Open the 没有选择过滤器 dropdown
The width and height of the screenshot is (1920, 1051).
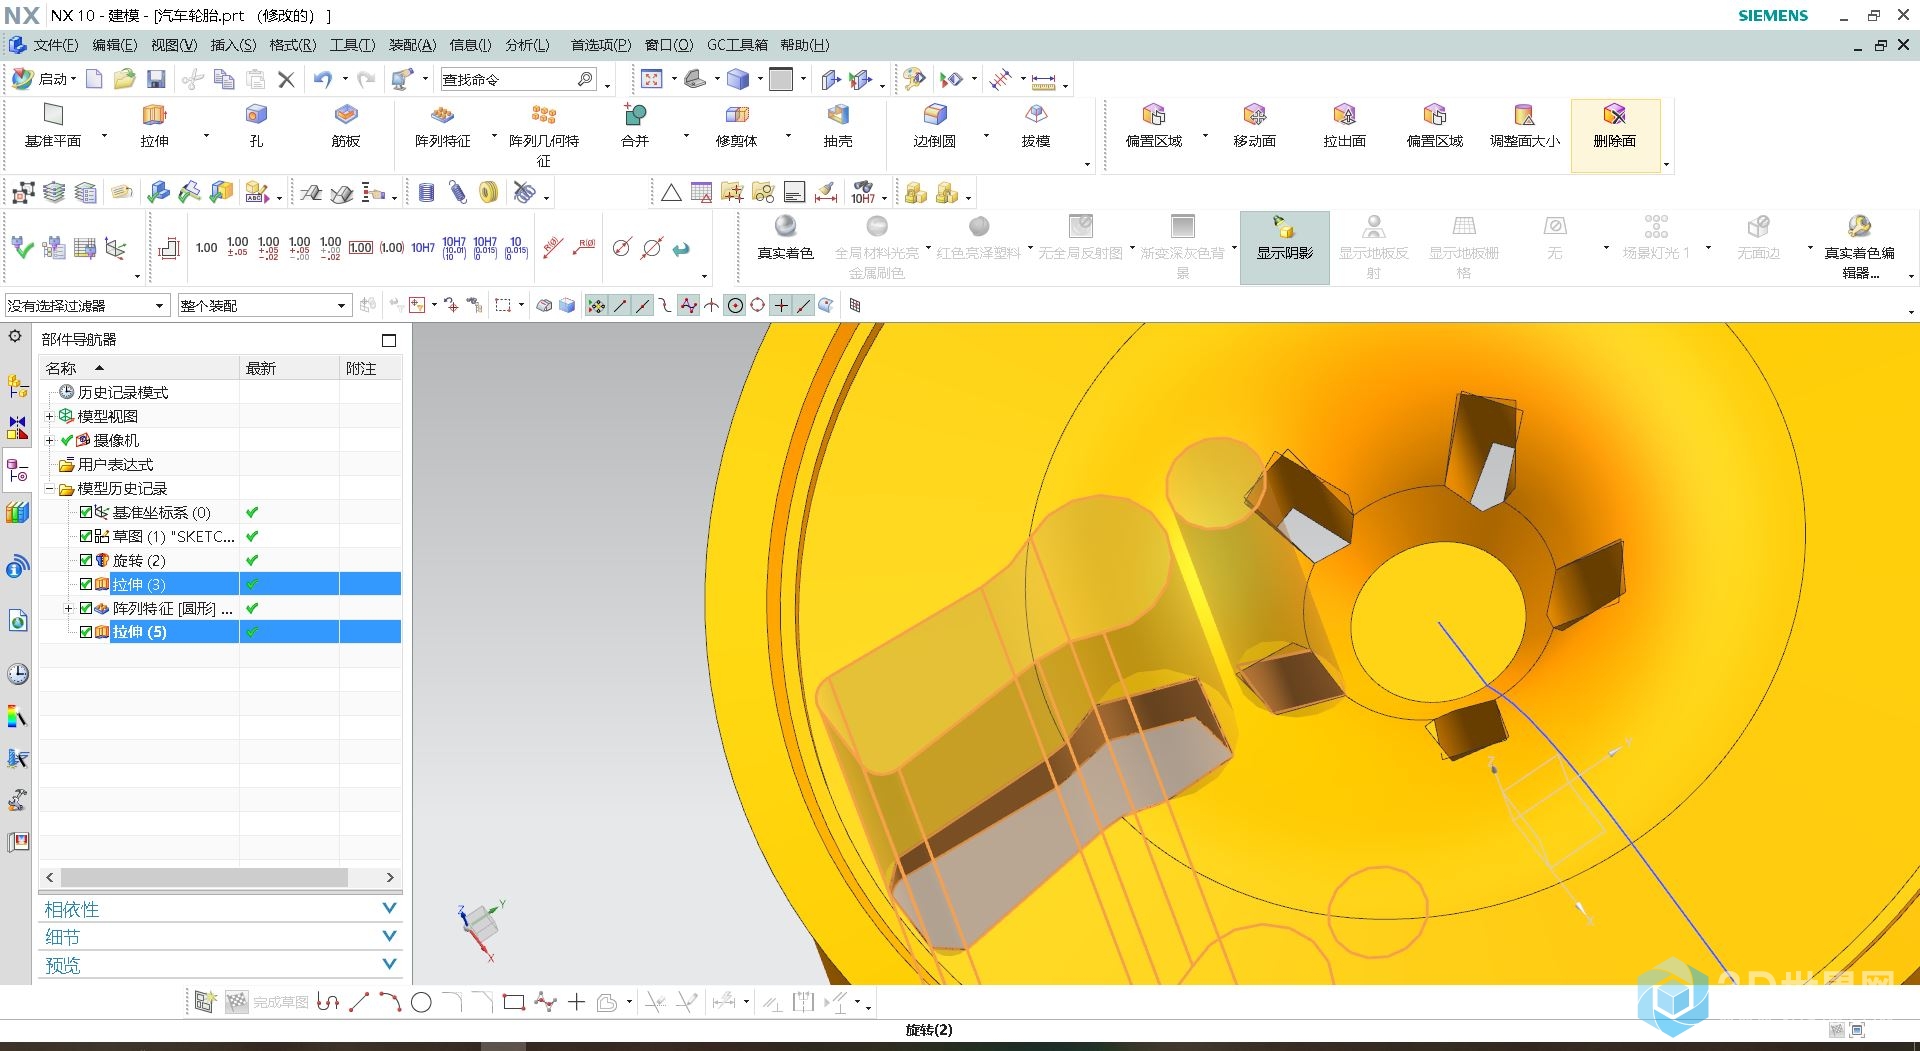[86, 305]
